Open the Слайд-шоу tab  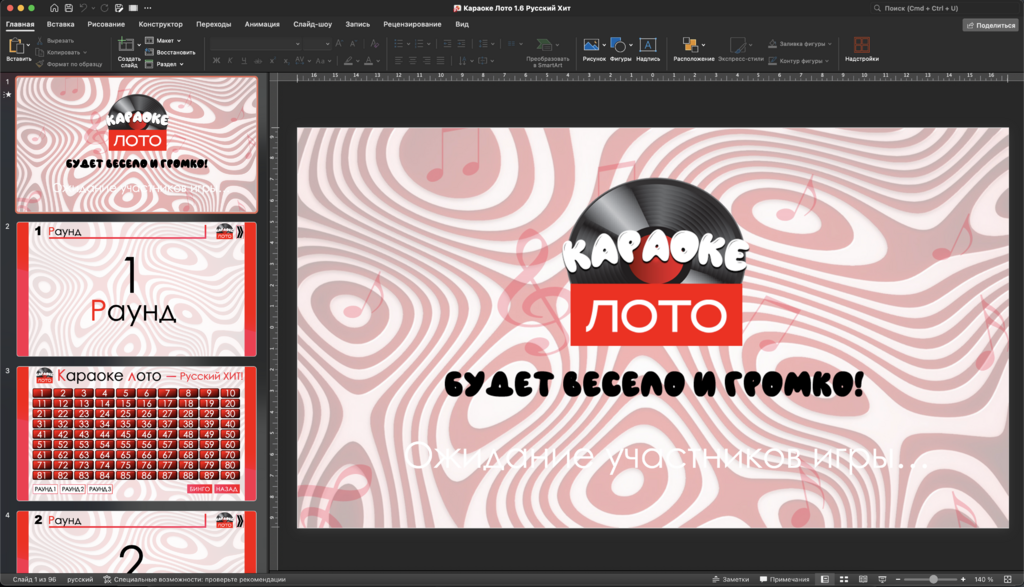312,24
